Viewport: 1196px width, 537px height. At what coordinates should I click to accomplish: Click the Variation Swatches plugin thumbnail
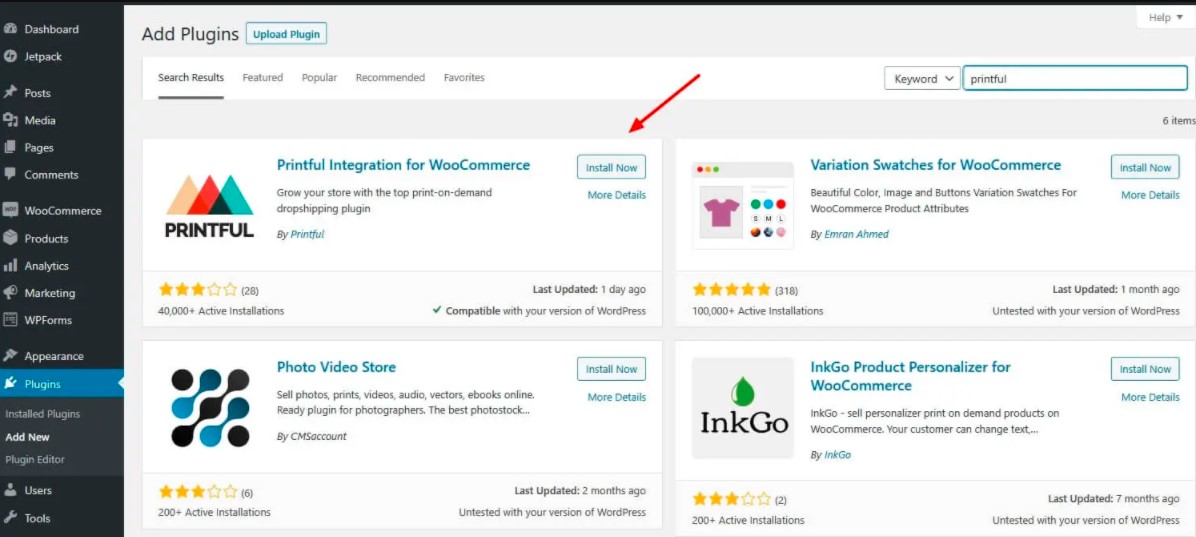tap(743, 206)
